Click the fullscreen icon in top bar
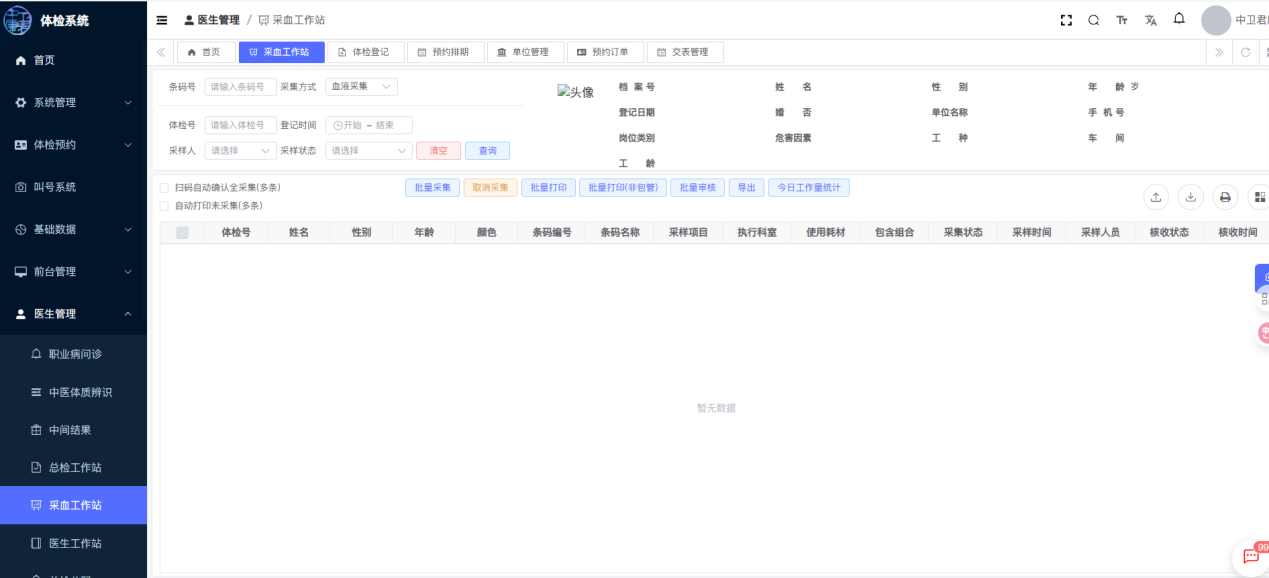This screenshot has height=578, width=1269. click(1066, 20)
